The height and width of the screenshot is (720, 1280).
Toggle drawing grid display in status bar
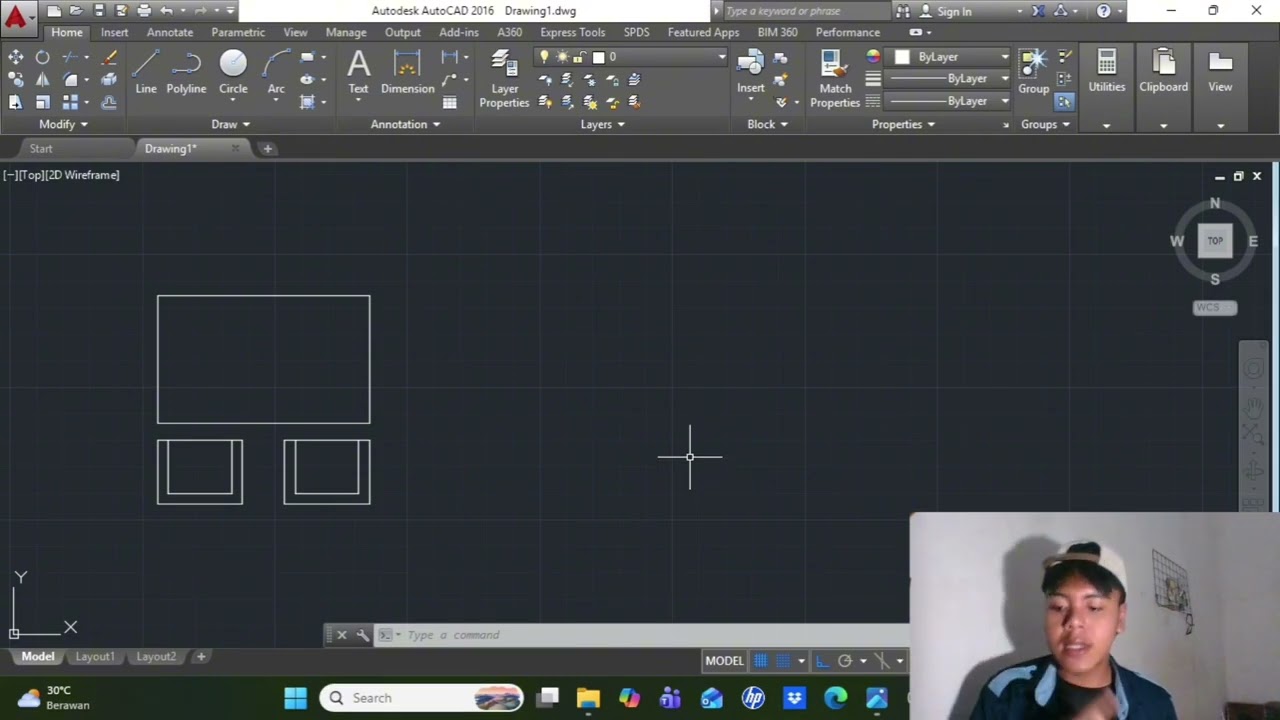tap(761, 661)
